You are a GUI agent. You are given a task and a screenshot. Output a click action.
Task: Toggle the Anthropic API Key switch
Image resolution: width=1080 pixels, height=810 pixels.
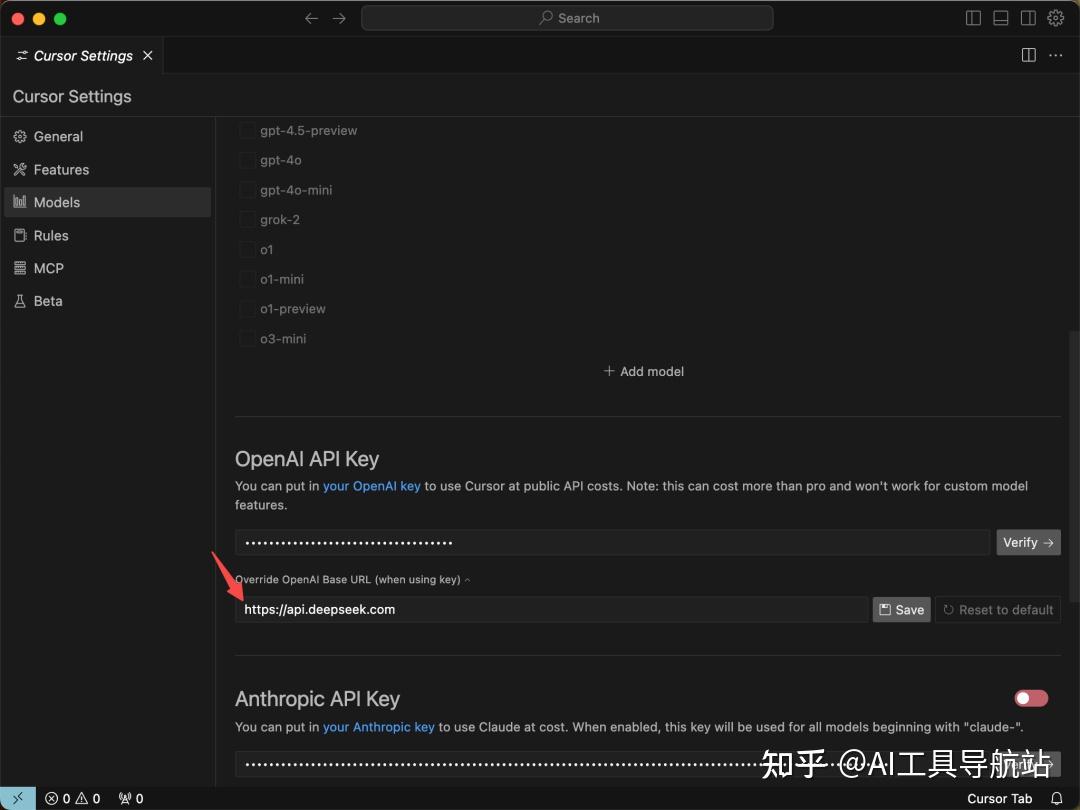pos(1031,698)
